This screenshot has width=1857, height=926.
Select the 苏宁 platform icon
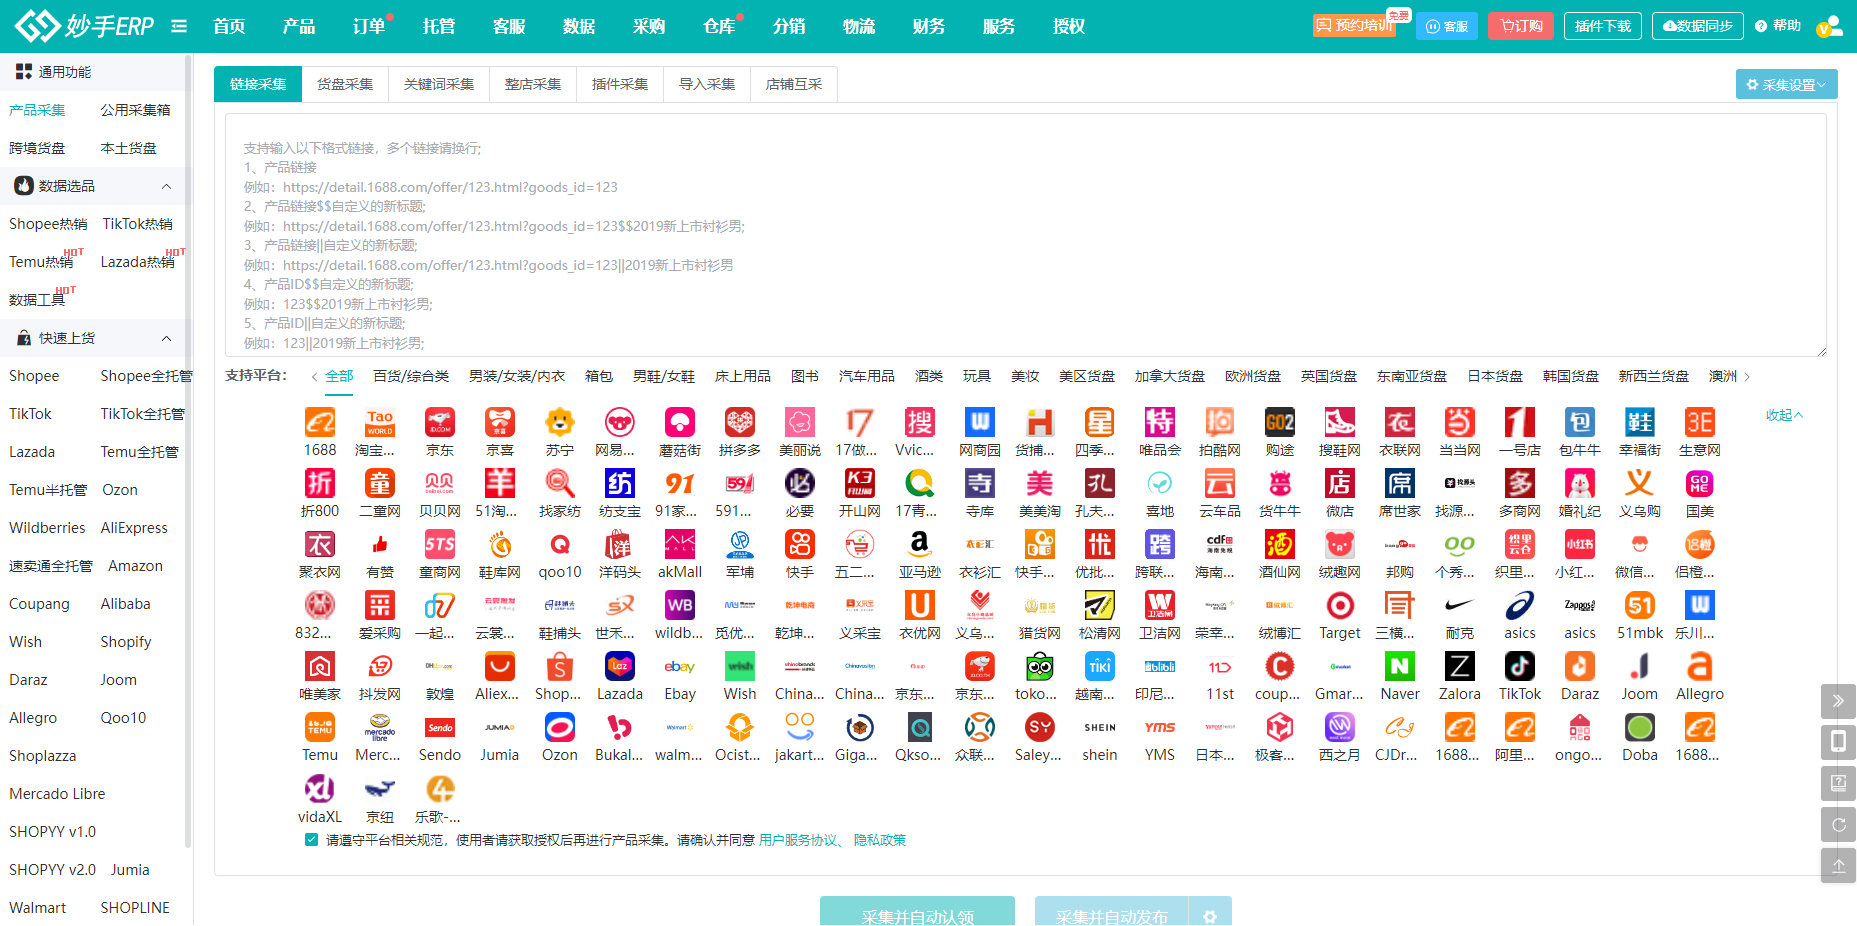point(560,422)
